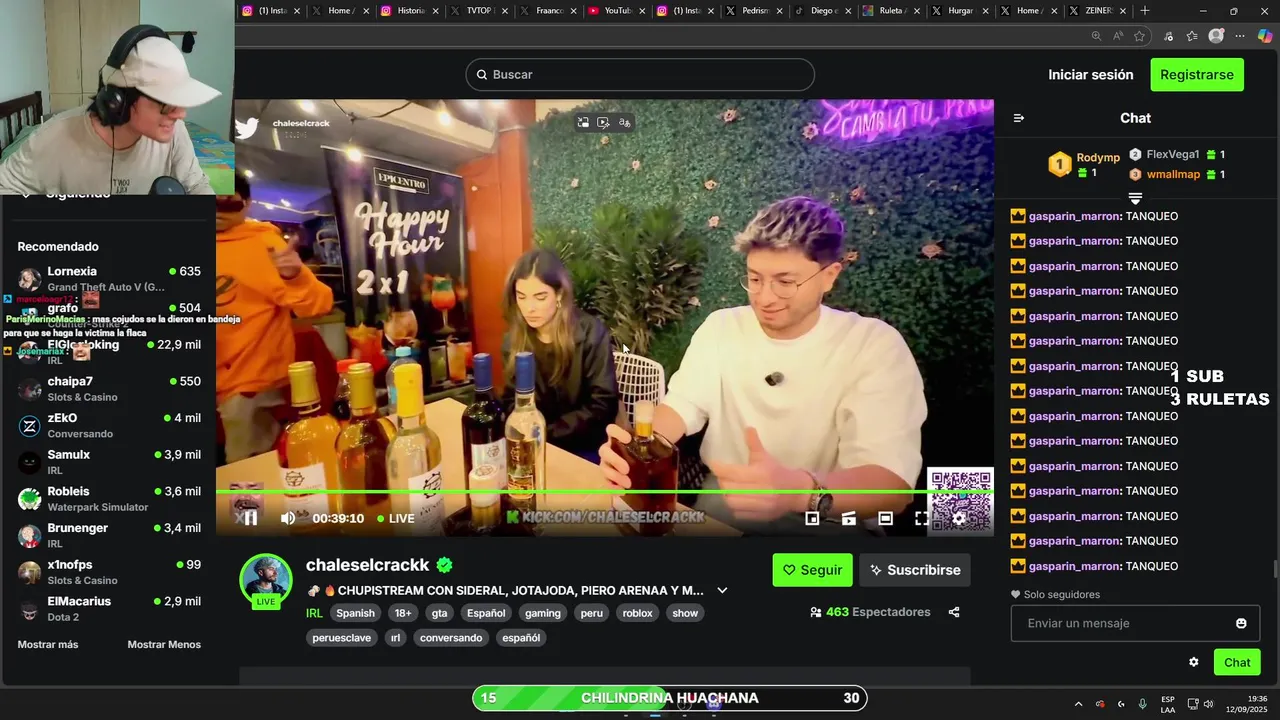Viewport: 1280px width, 720px height.
Task: Open the browser profile avatar
Action: [1216, 36]
